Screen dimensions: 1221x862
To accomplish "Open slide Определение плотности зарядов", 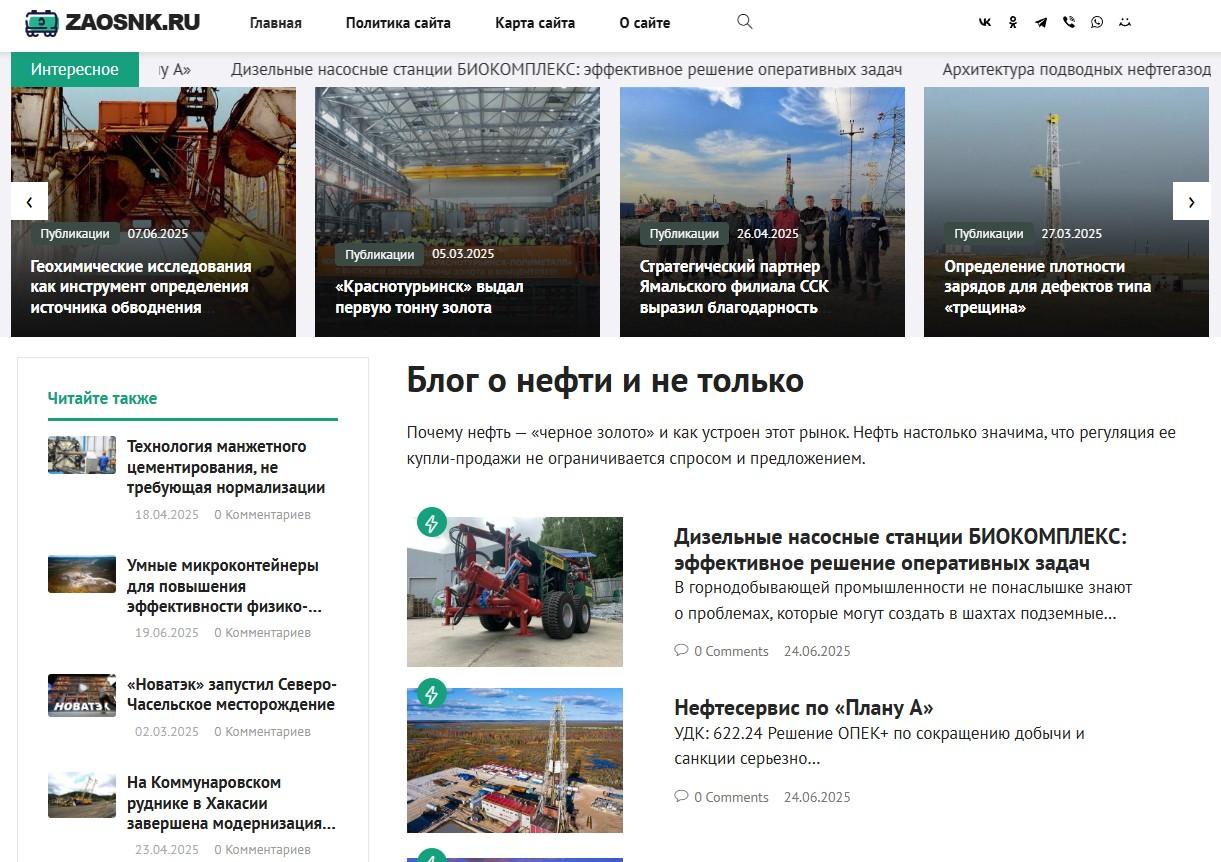I will pyautogui.click(x=1047, y=287).
